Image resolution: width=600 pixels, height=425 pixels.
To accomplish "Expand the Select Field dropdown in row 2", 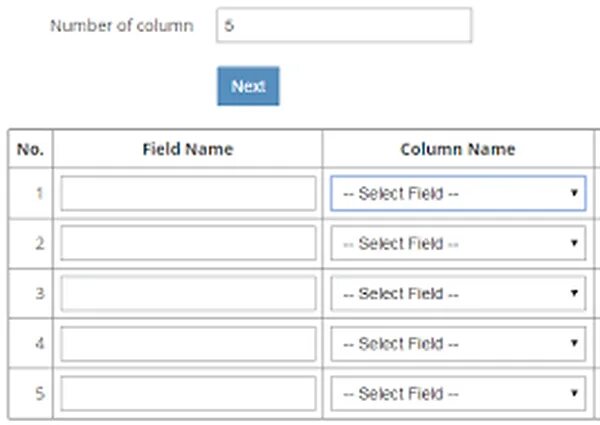I will pyautogui.click(x=458, y=243).
